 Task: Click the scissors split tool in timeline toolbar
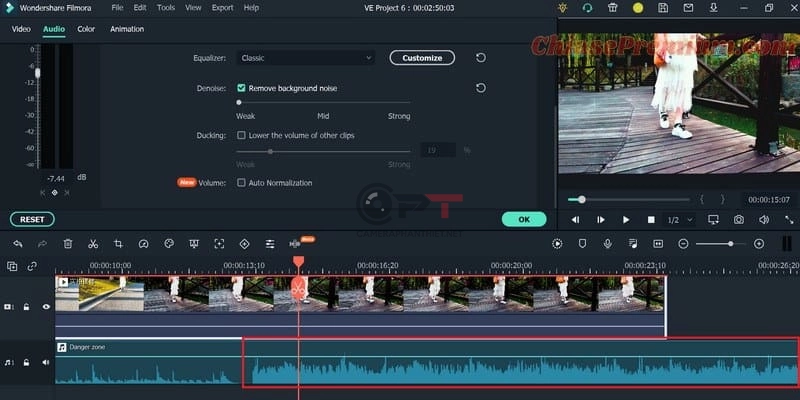92,243
